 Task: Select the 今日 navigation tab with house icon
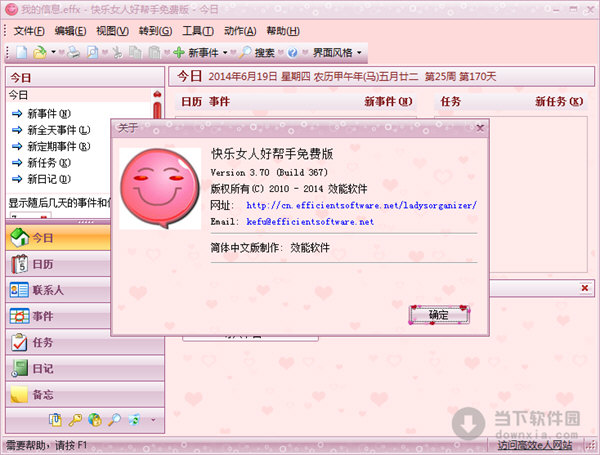tap(58, 238)
